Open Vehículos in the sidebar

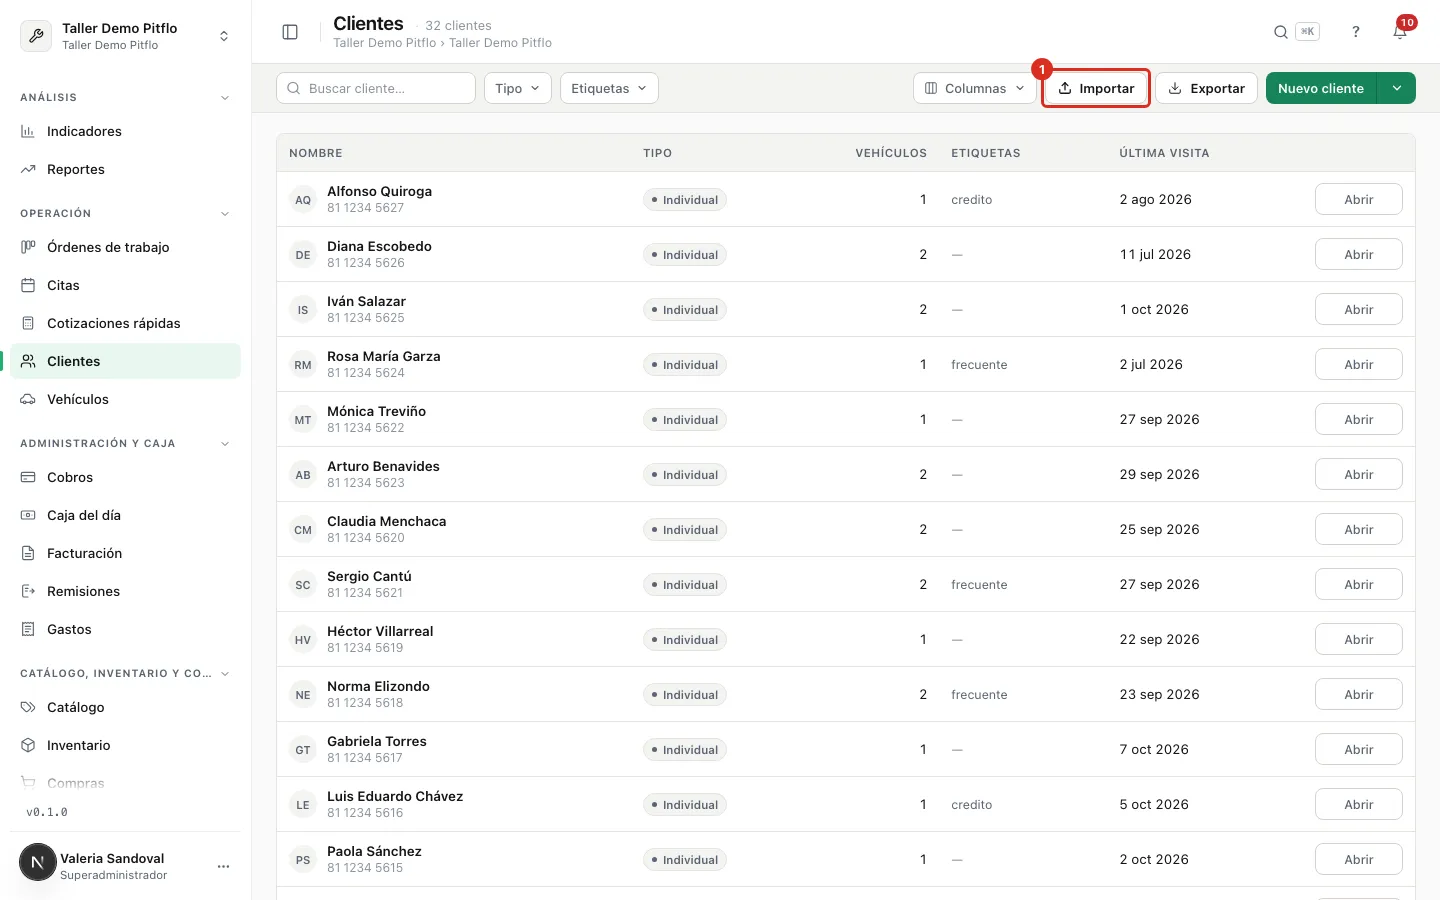pyautogui.click(x=125, y=399)
